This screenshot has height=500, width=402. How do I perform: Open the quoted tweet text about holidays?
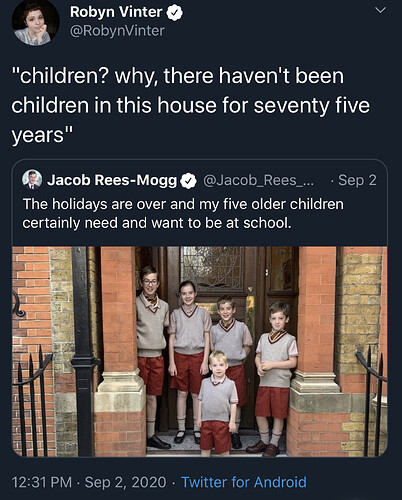pos(183,213)
